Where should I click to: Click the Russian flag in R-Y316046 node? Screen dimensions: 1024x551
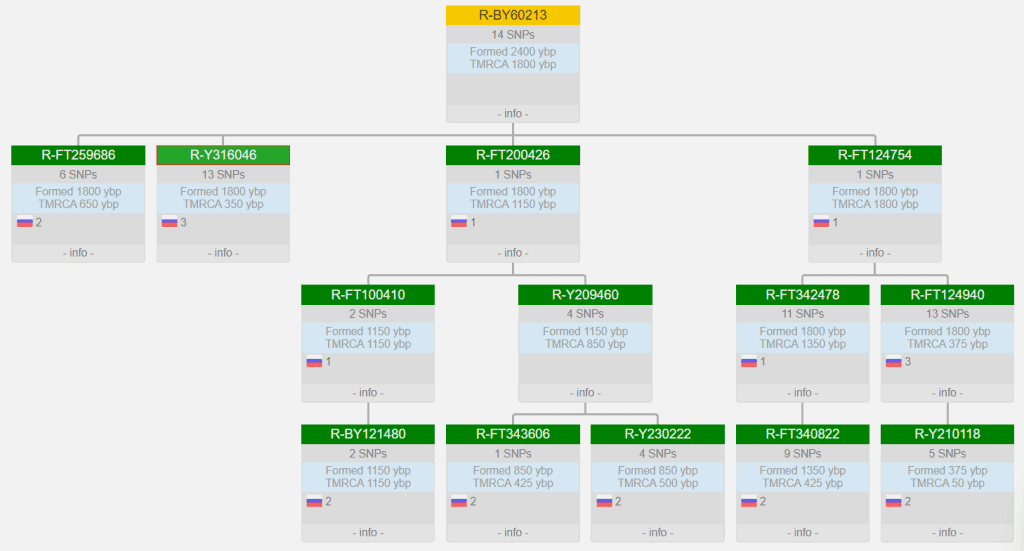170,222
